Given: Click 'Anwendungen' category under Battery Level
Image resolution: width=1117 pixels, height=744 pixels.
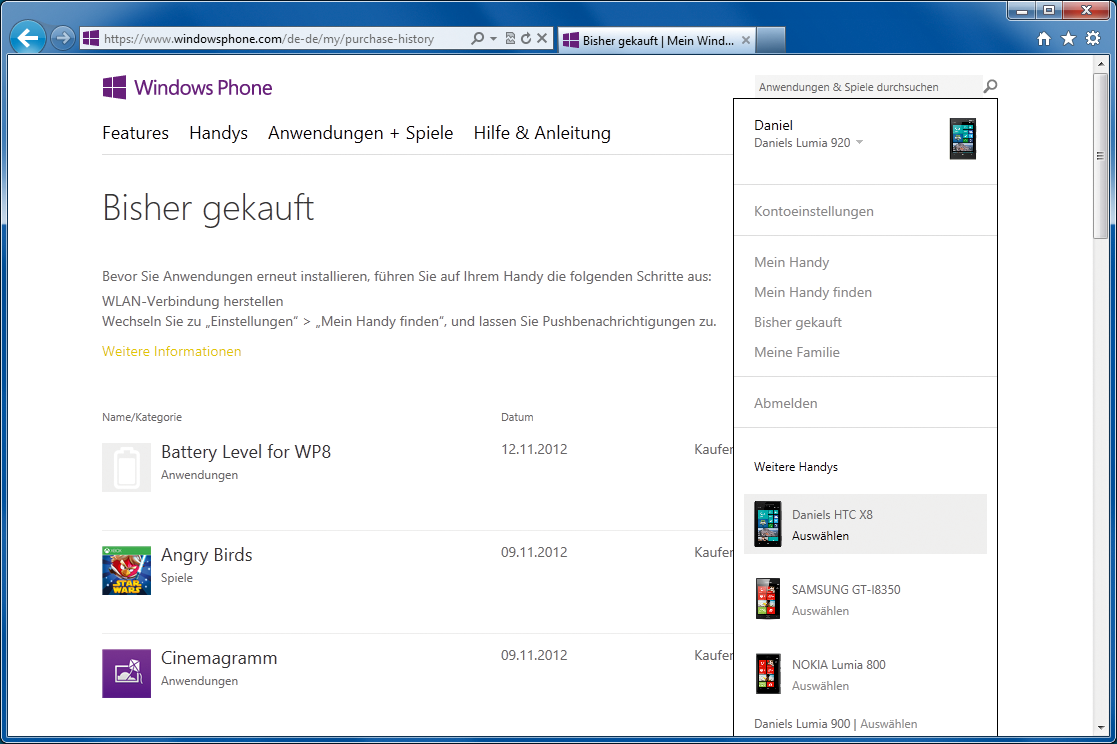Looking at the screenshot, I should (199, 475).
